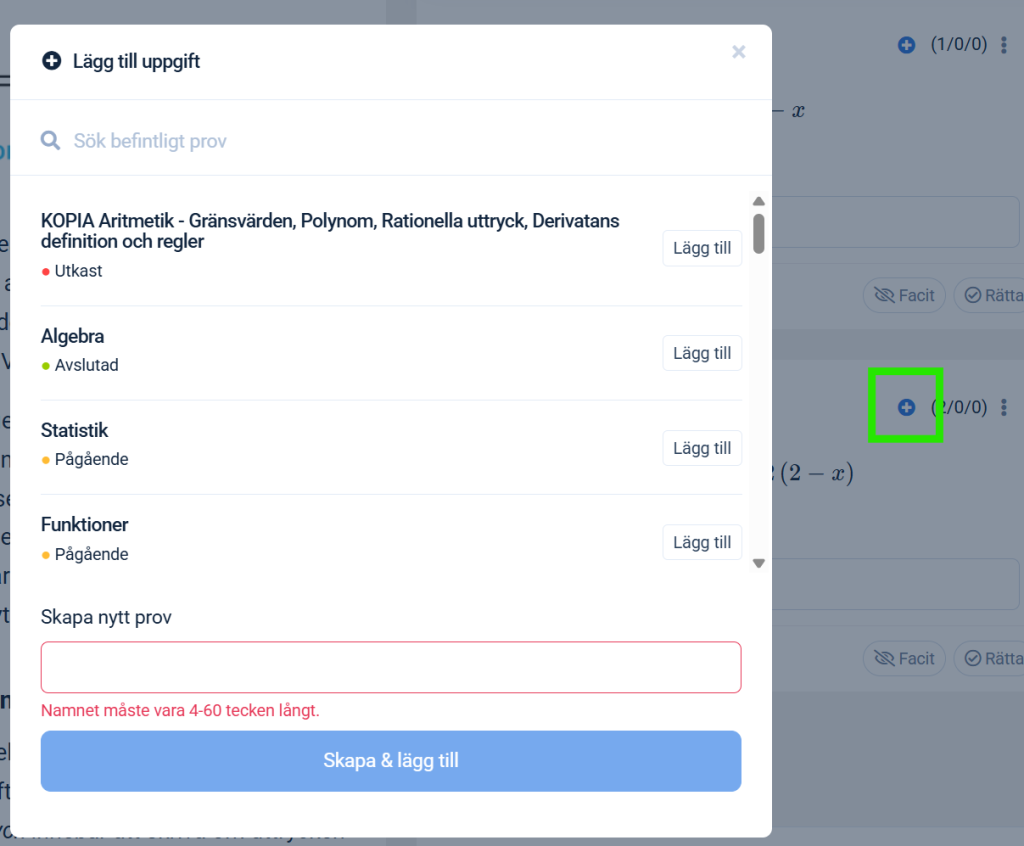The height and width of the screenshot is (846, 1024).
Task: Click the magnifier search icon
Action: (50, 141)
